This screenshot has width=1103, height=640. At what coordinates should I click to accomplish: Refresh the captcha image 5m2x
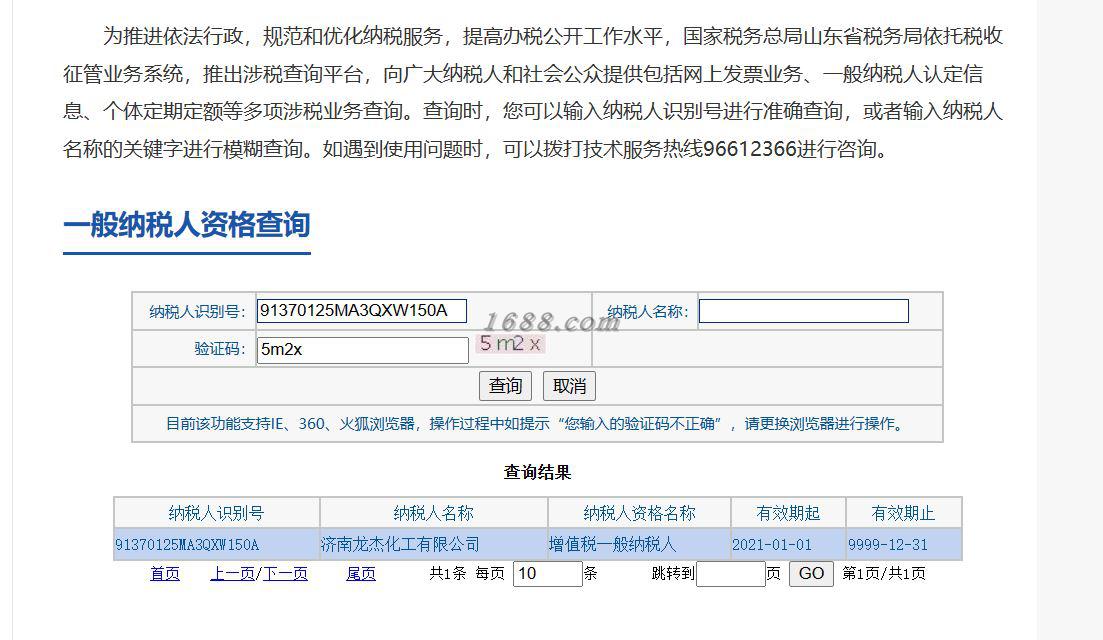(511, 344)
